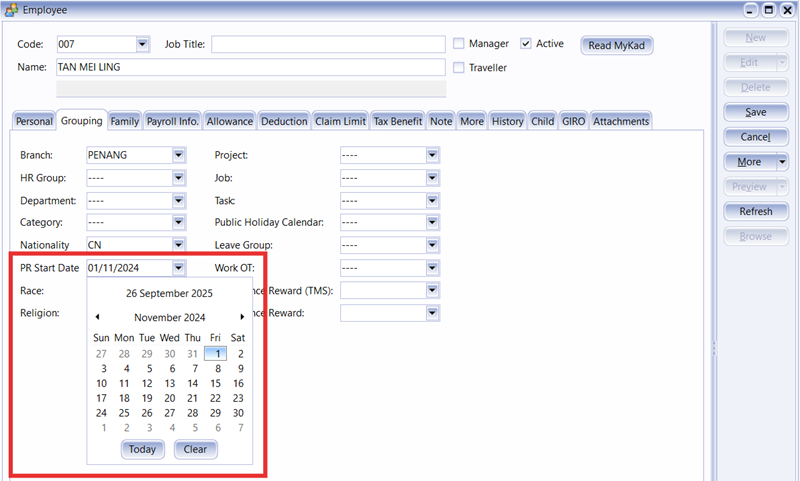This screenshot has height=481, width=800.
Task: Open the Nationality dropdown
Action: tap(178, 245)
